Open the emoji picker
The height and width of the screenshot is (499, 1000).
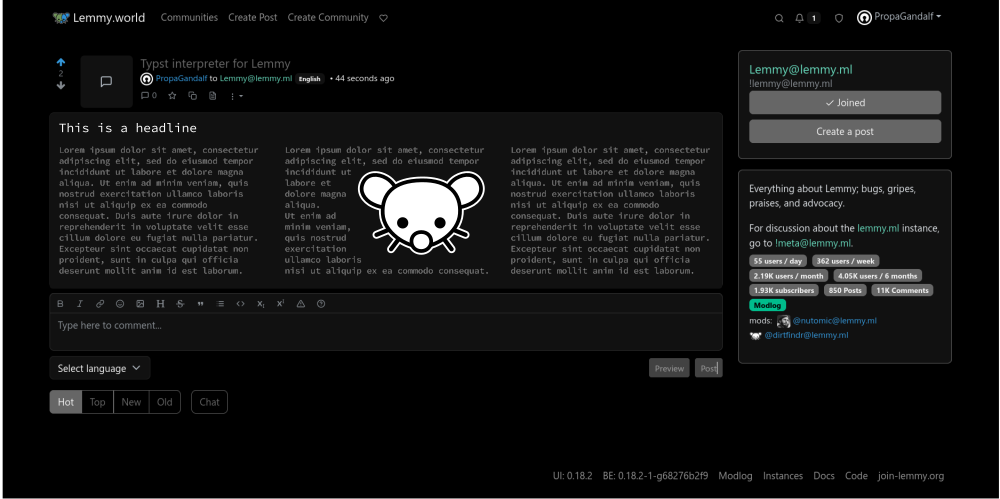120,304
